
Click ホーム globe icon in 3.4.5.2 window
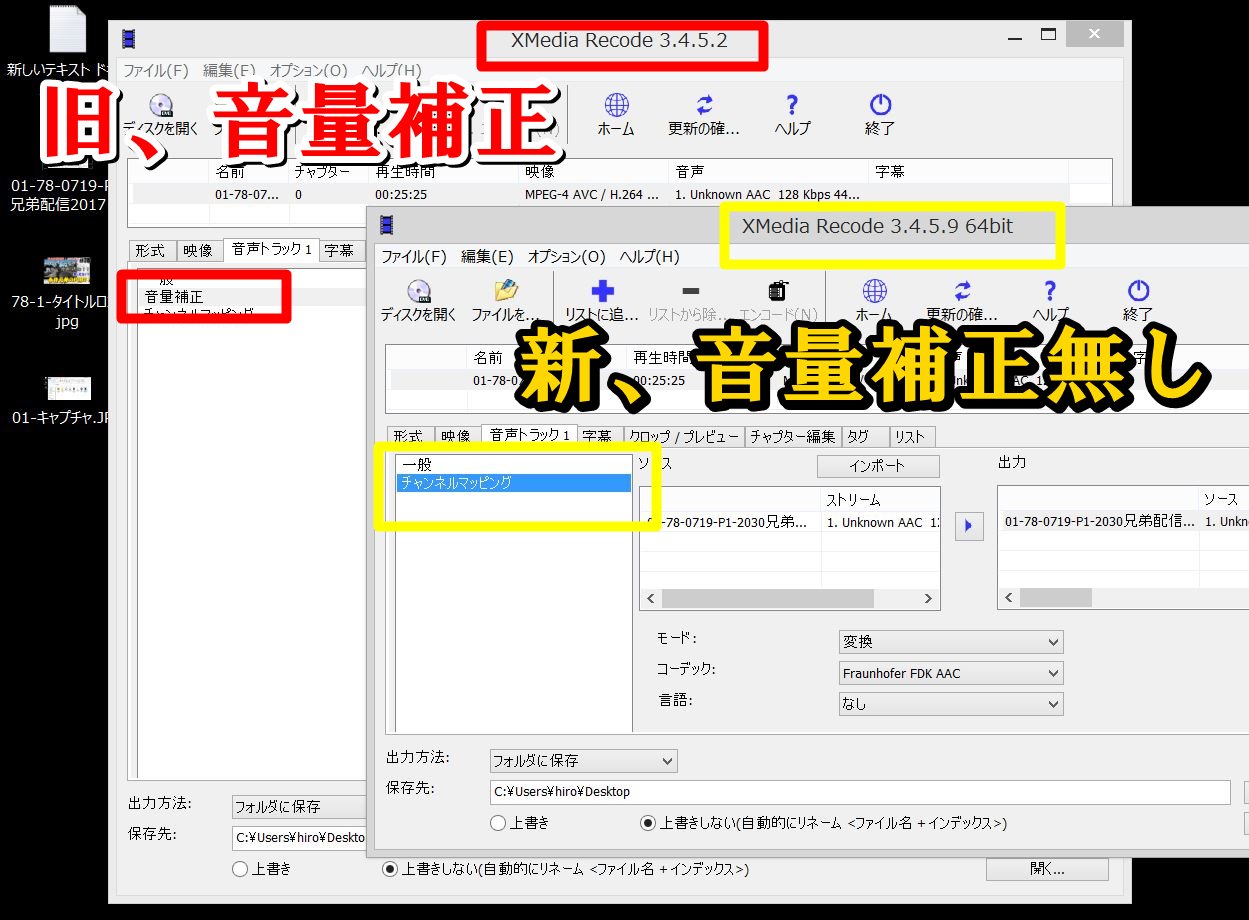pos(616,105)
